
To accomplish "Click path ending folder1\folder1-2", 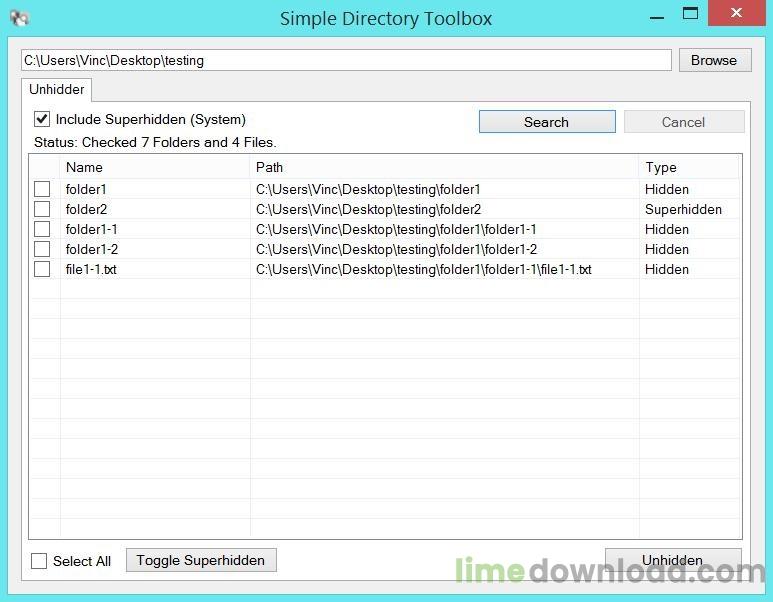I will point(396,249).
